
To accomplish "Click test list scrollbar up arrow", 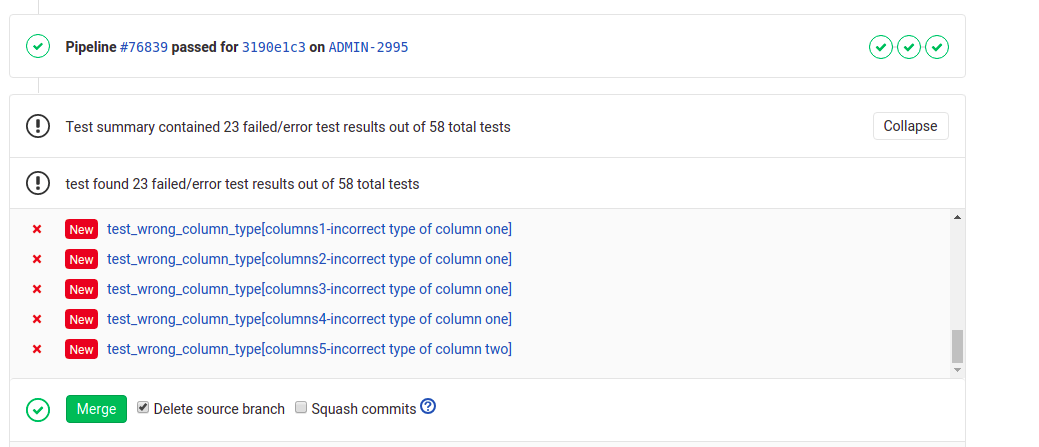I will pyautogui.click(x=957, y=217).
